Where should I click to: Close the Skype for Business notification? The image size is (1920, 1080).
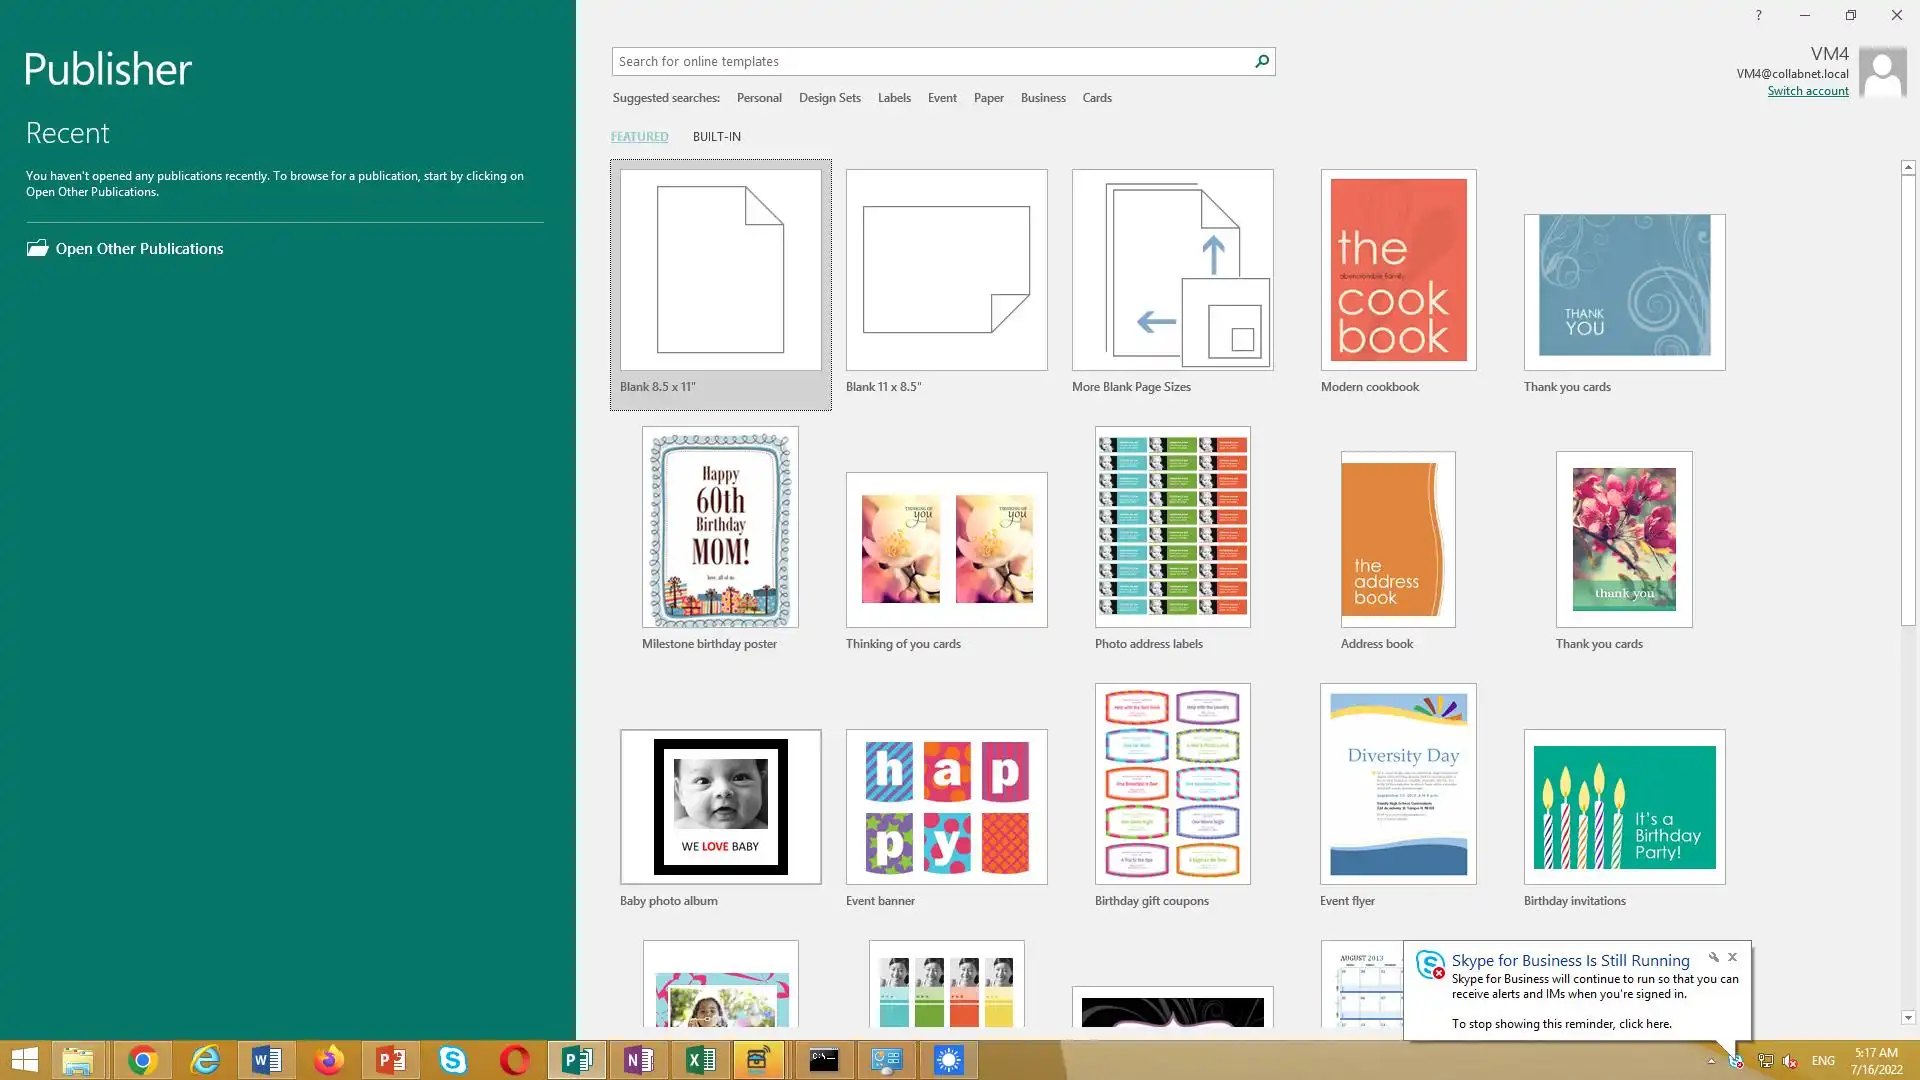point(1733,957)
